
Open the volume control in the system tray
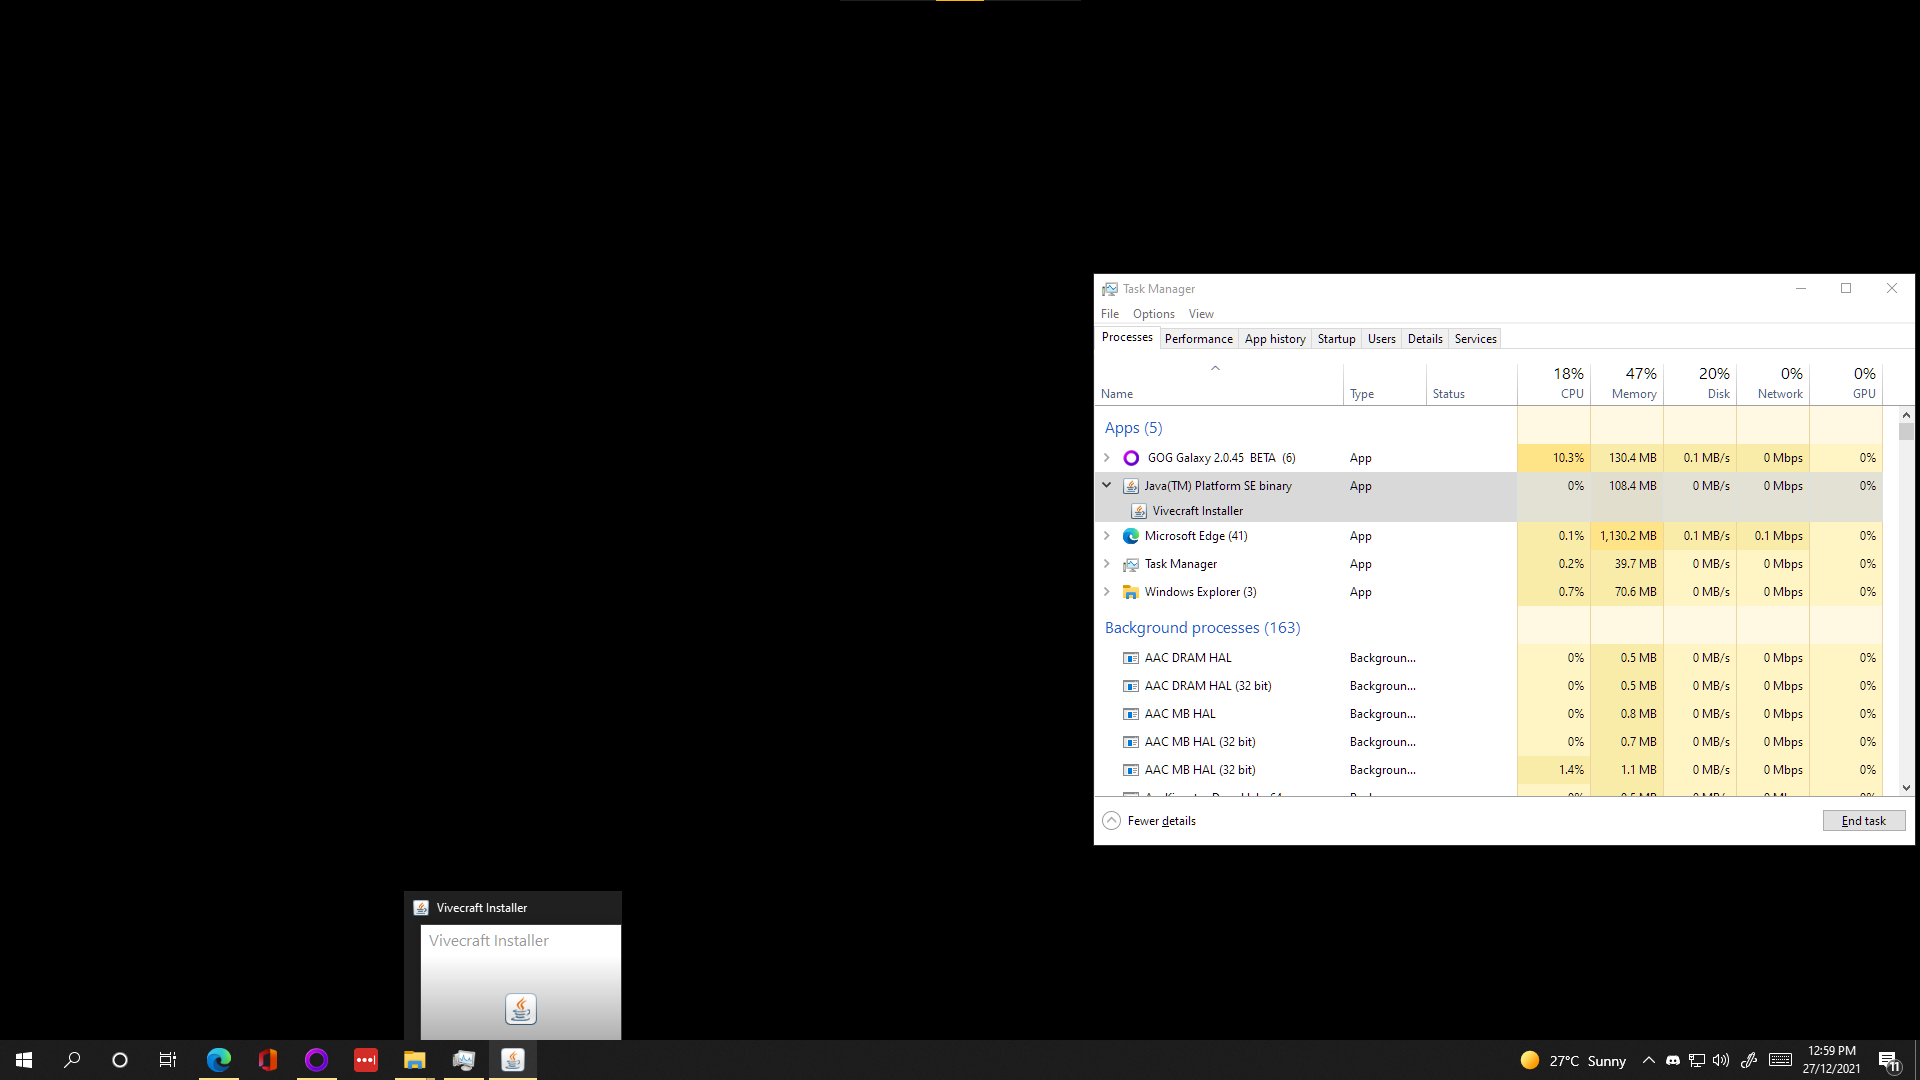[x=1721, y=1061]
